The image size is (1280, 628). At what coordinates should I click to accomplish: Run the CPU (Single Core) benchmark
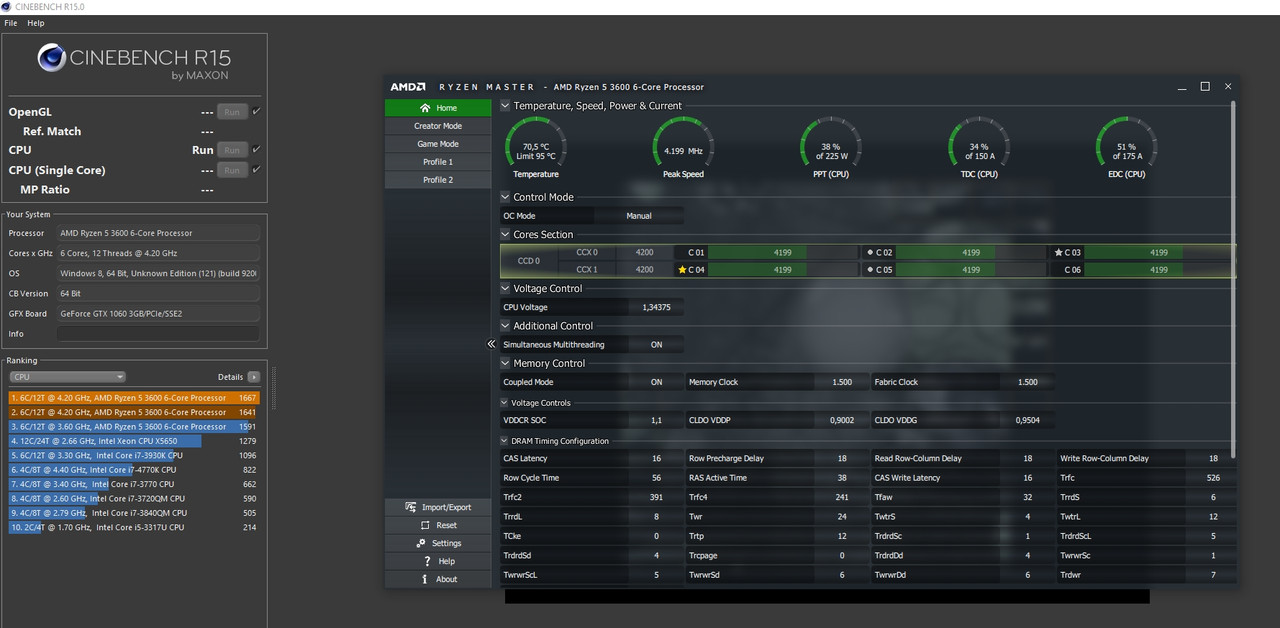[232, 170]
